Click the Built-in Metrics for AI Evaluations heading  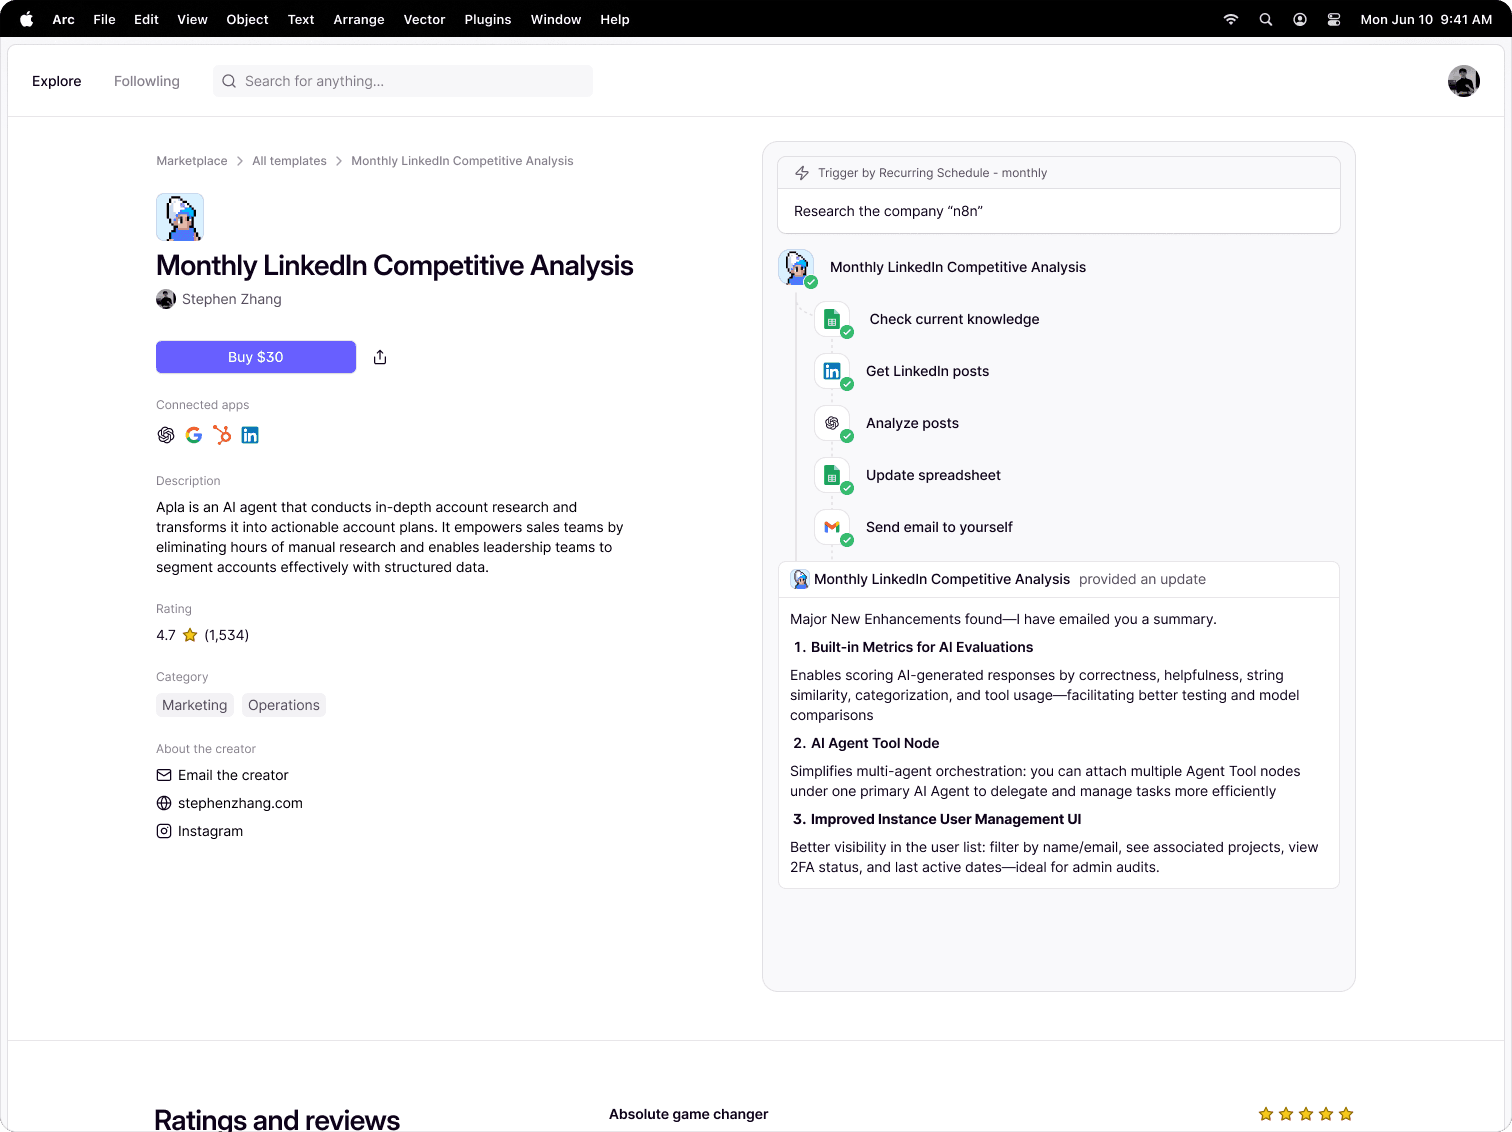tap(922, 647)
